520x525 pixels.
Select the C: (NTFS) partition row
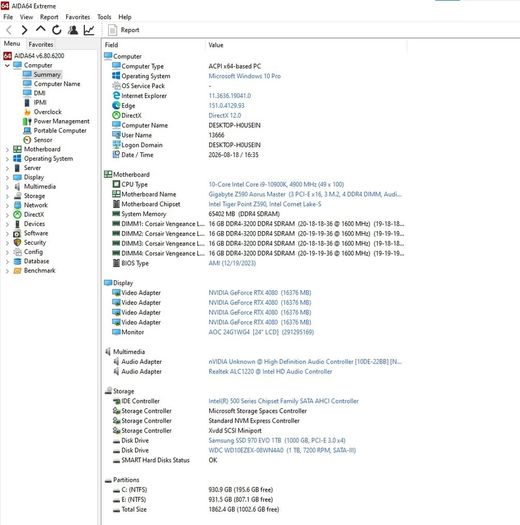(x=254, y=490)
